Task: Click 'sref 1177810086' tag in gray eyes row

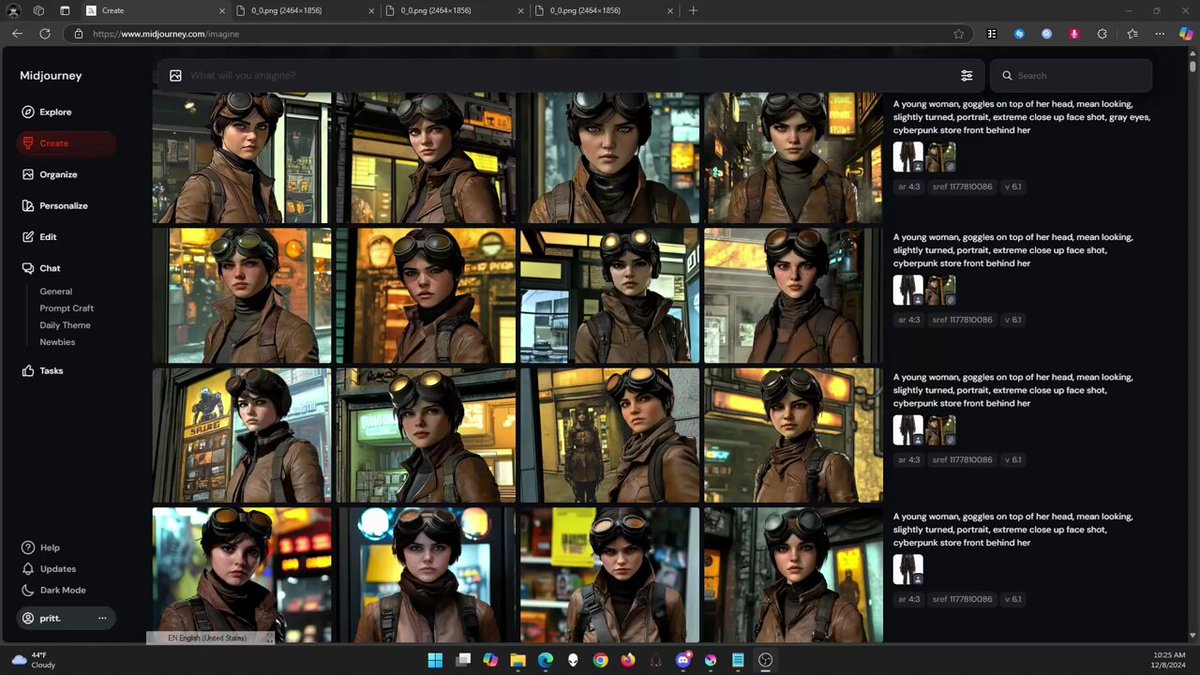Action: [x=962, y=186]
